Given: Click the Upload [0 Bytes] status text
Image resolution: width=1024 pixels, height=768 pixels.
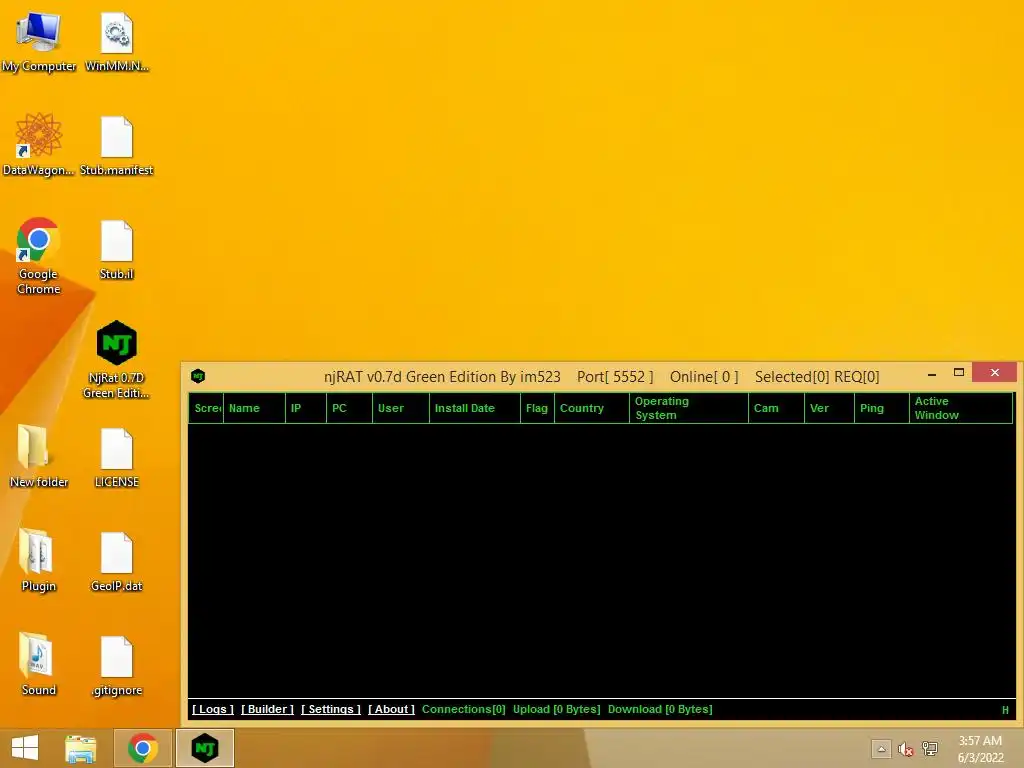Looking at the screenshot, I should pos(556,709).
